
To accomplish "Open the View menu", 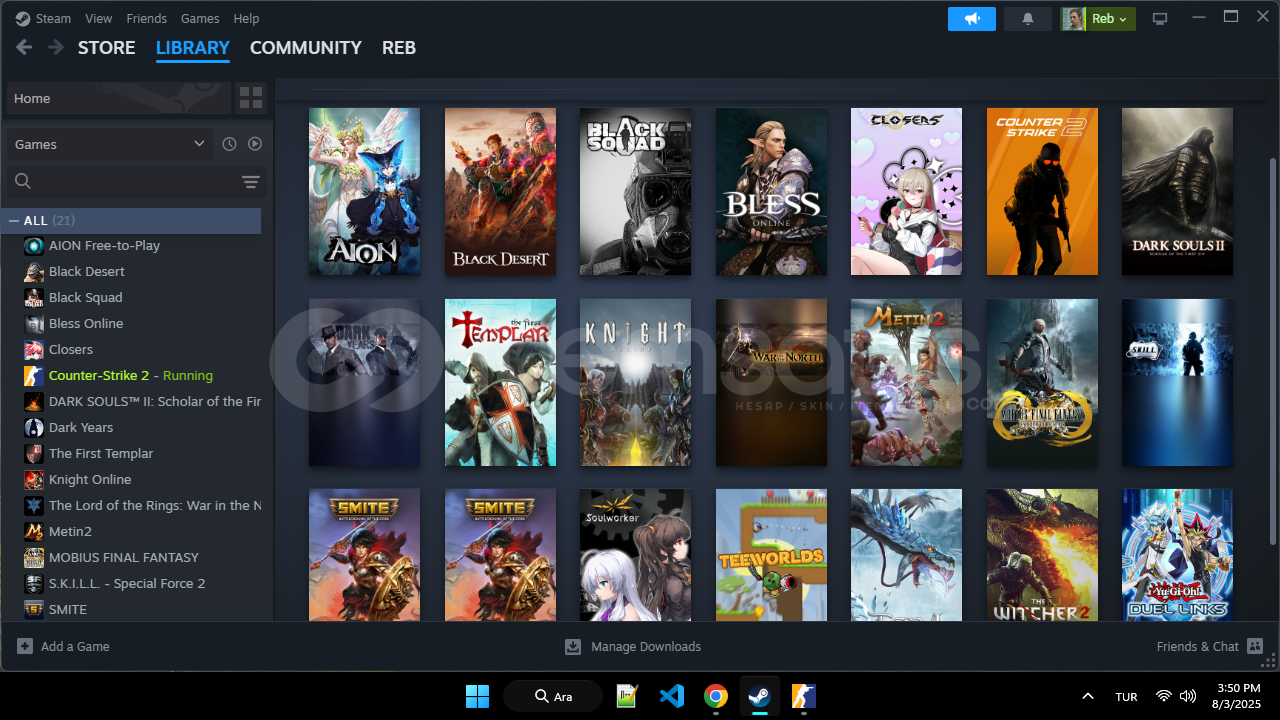I will (99, 18).
